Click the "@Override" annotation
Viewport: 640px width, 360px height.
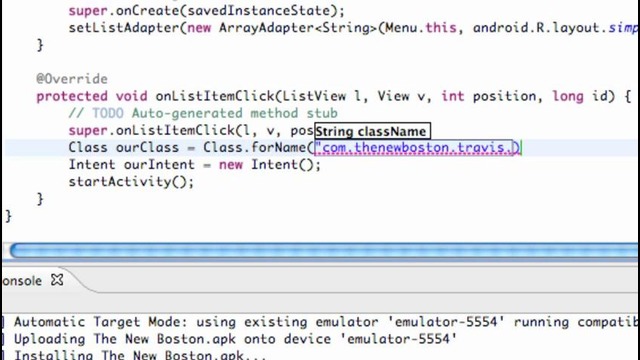[x=72, y=79]
